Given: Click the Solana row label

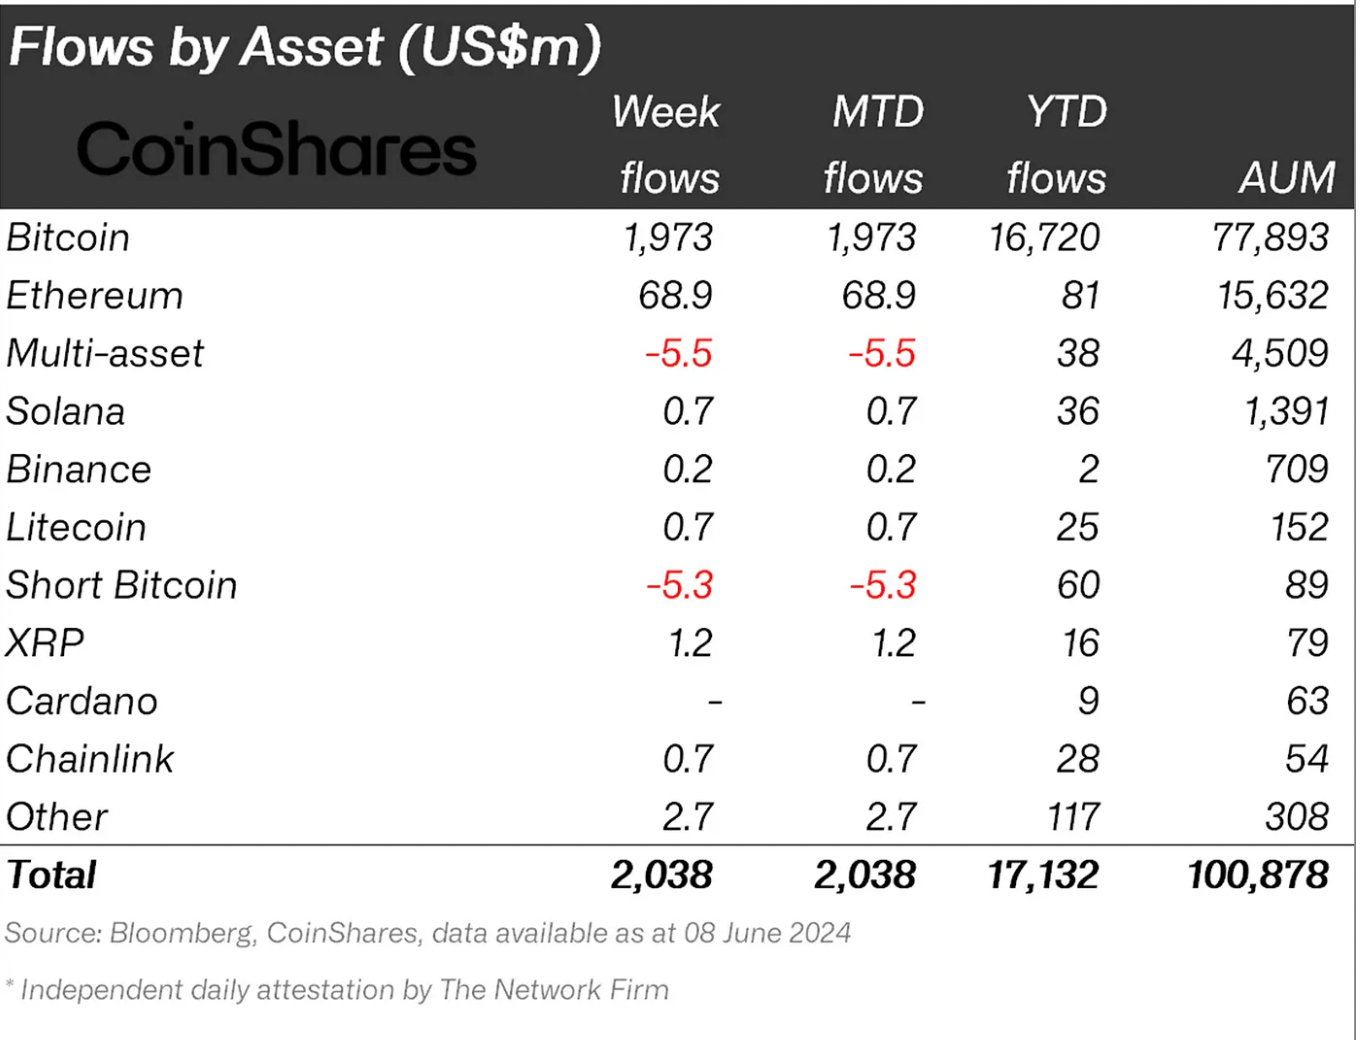Looking at the screenshot, I should pos(66,412).
